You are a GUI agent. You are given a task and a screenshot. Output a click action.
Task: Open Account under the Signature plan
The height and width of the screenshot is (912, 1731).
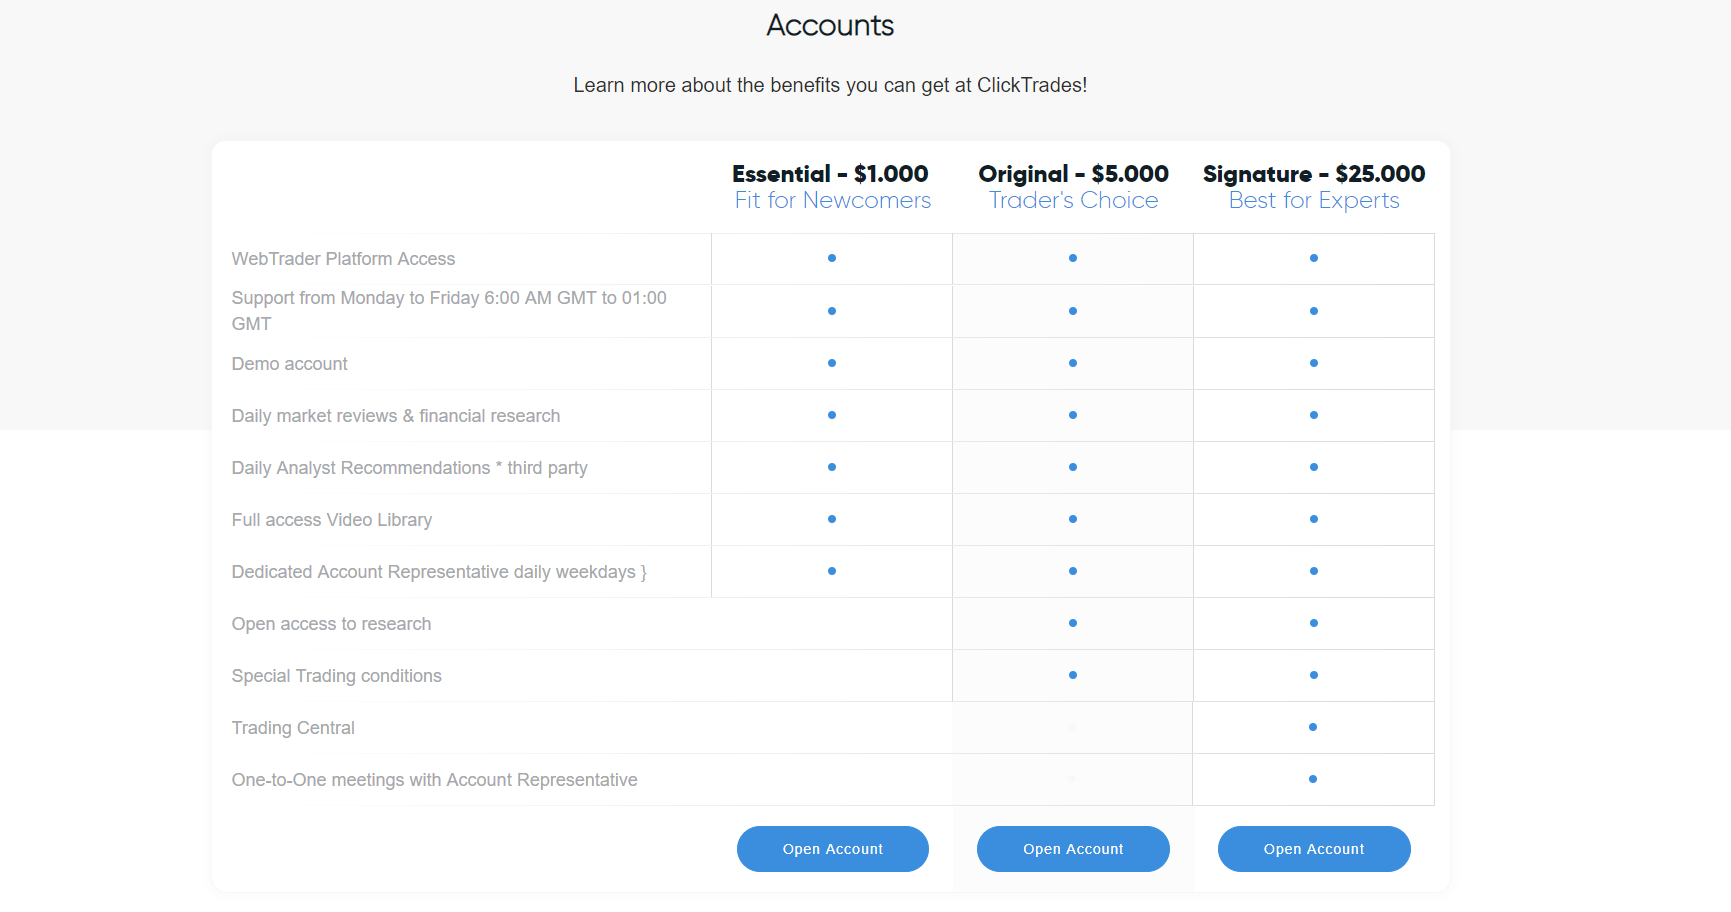pos(1314,849)
